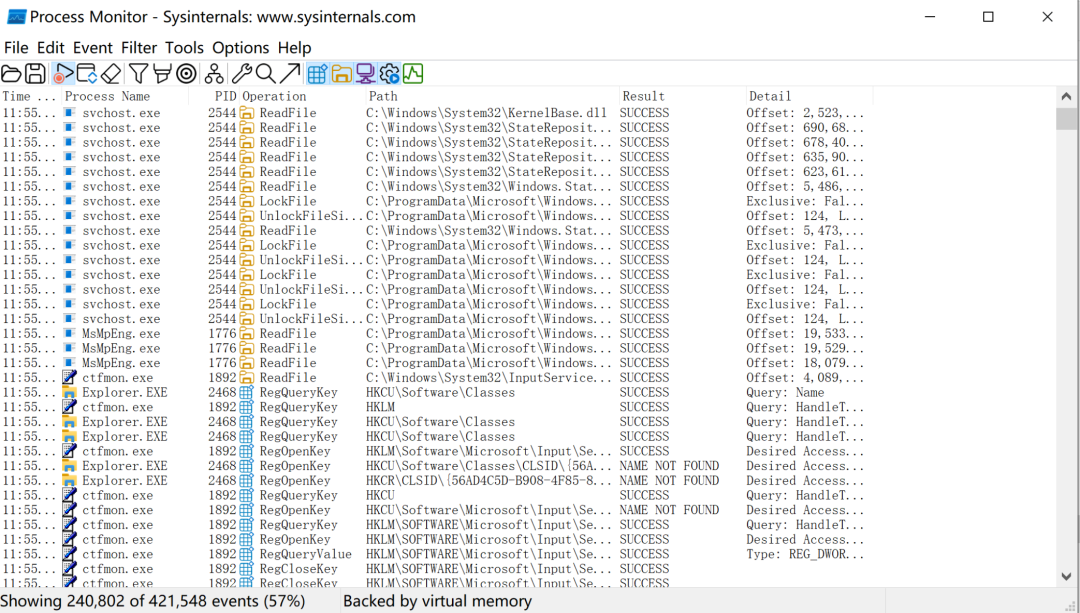Click the Process Monitor title bar app icon
The width and height of the screenshot is (1080, 613).
coord(15,17)
